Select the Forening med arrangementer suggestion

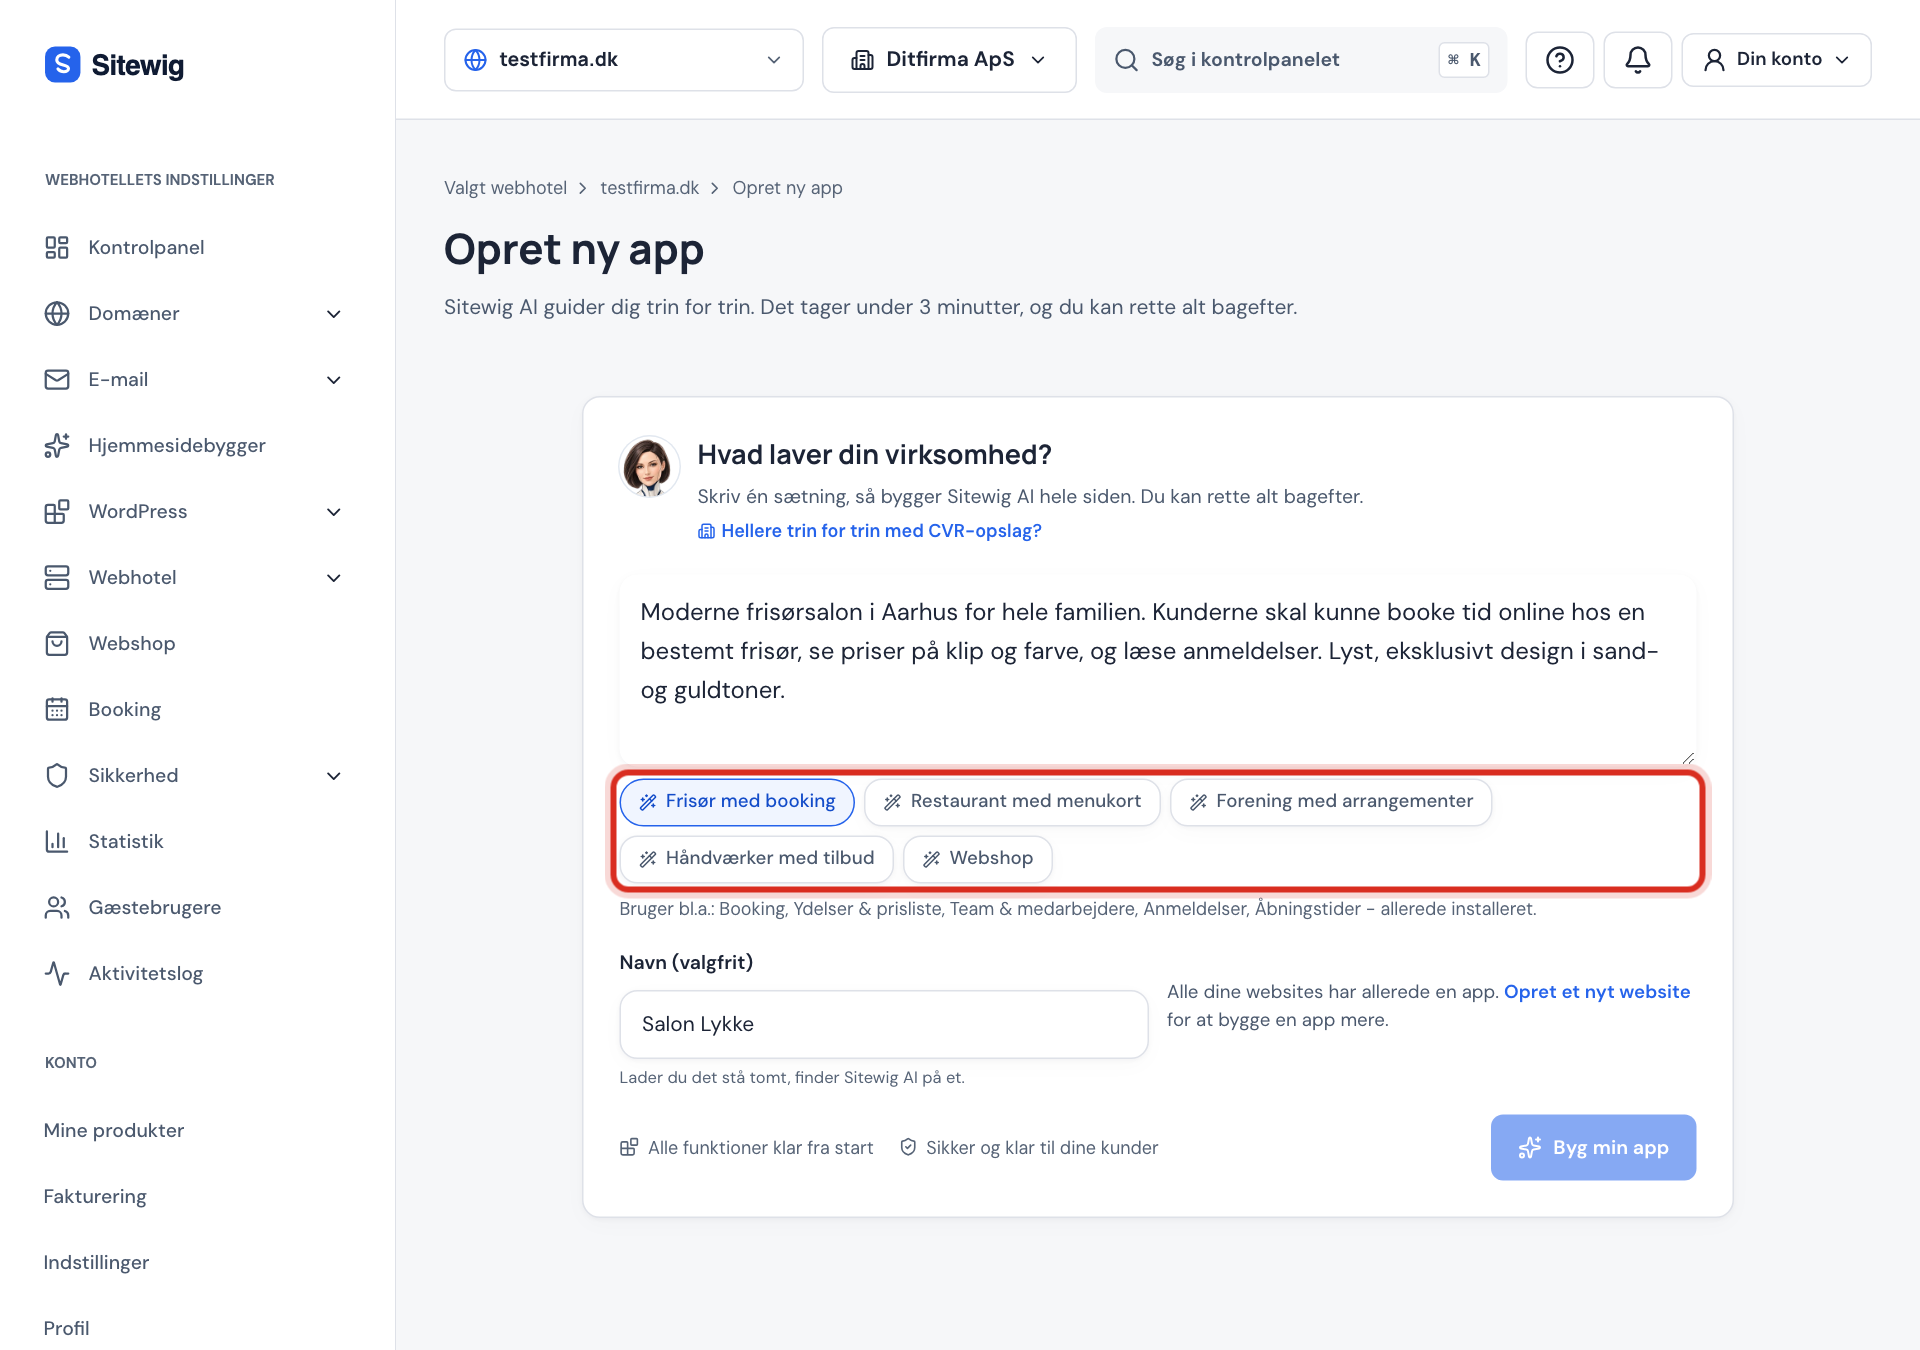tap(1331, 802)
